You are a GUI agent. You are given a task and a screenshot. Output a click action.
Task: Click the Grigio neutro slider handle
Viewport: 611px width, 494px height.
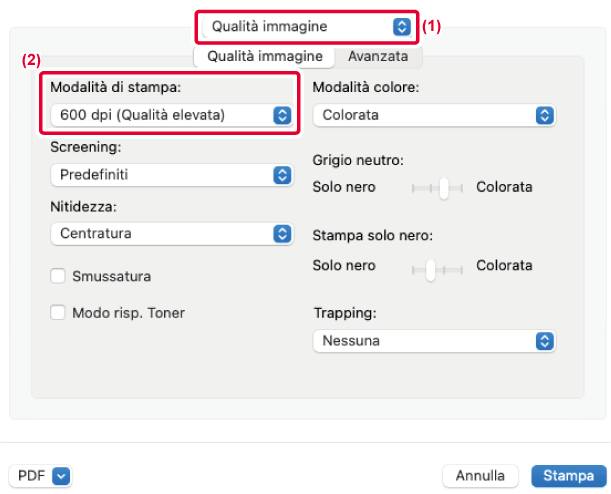coord(444,189)
